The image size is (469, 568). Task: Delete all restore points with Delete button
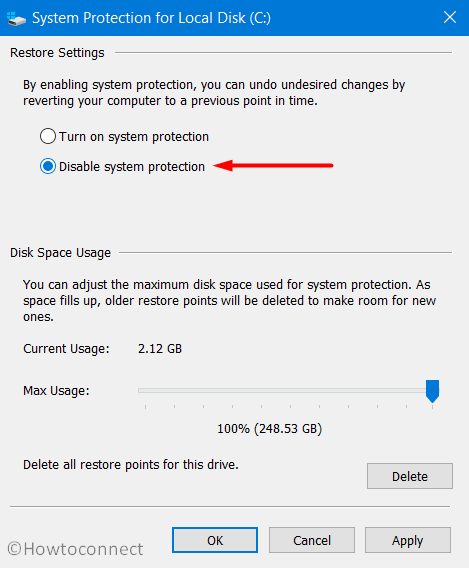410,476
